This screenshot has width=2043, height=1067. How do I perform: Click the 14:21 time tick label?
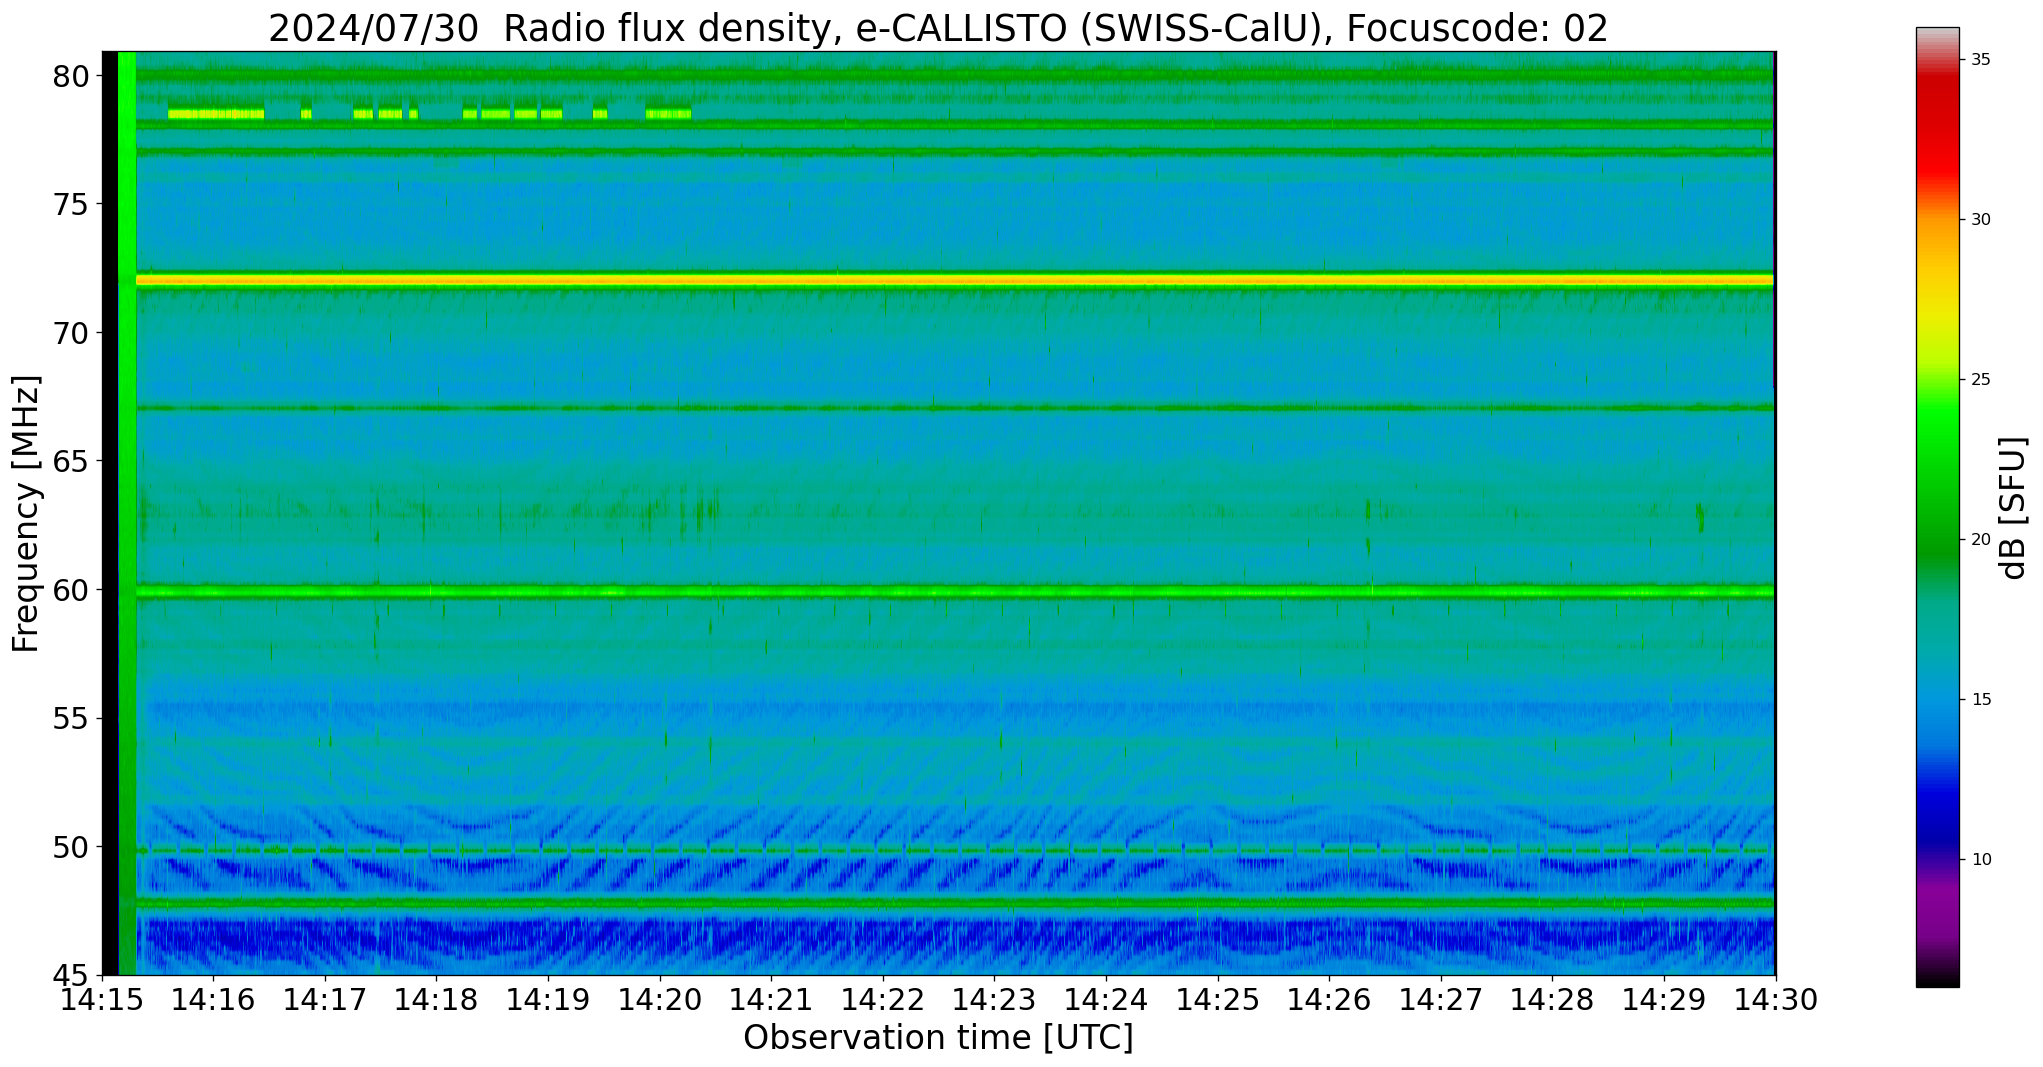(x=771, y=1000)
